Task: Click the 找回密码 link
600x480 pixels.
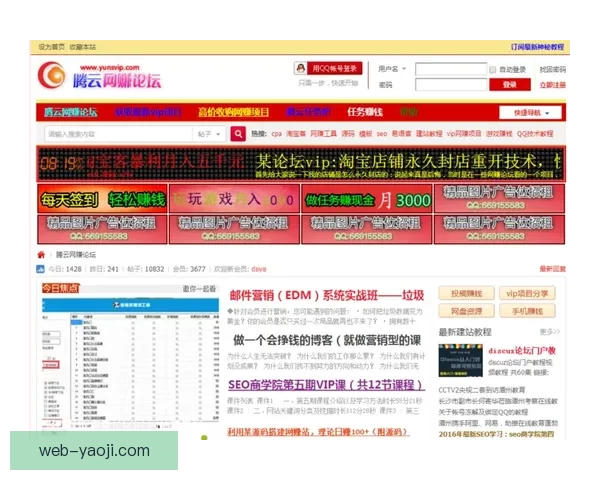Action: click(x=552, y=69)
